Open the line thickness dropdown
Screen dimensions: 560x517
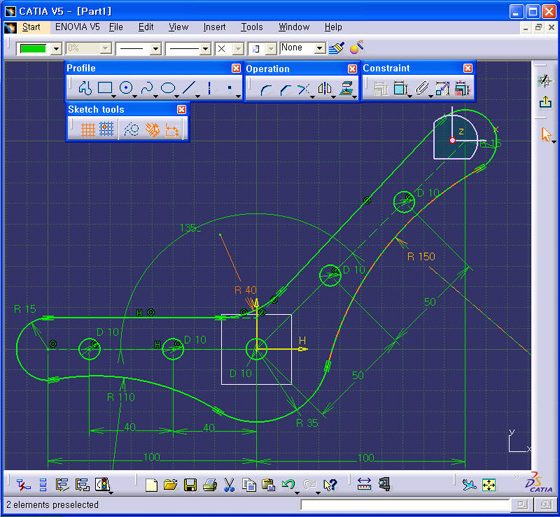pyautogui.click(x=155, y=49)
